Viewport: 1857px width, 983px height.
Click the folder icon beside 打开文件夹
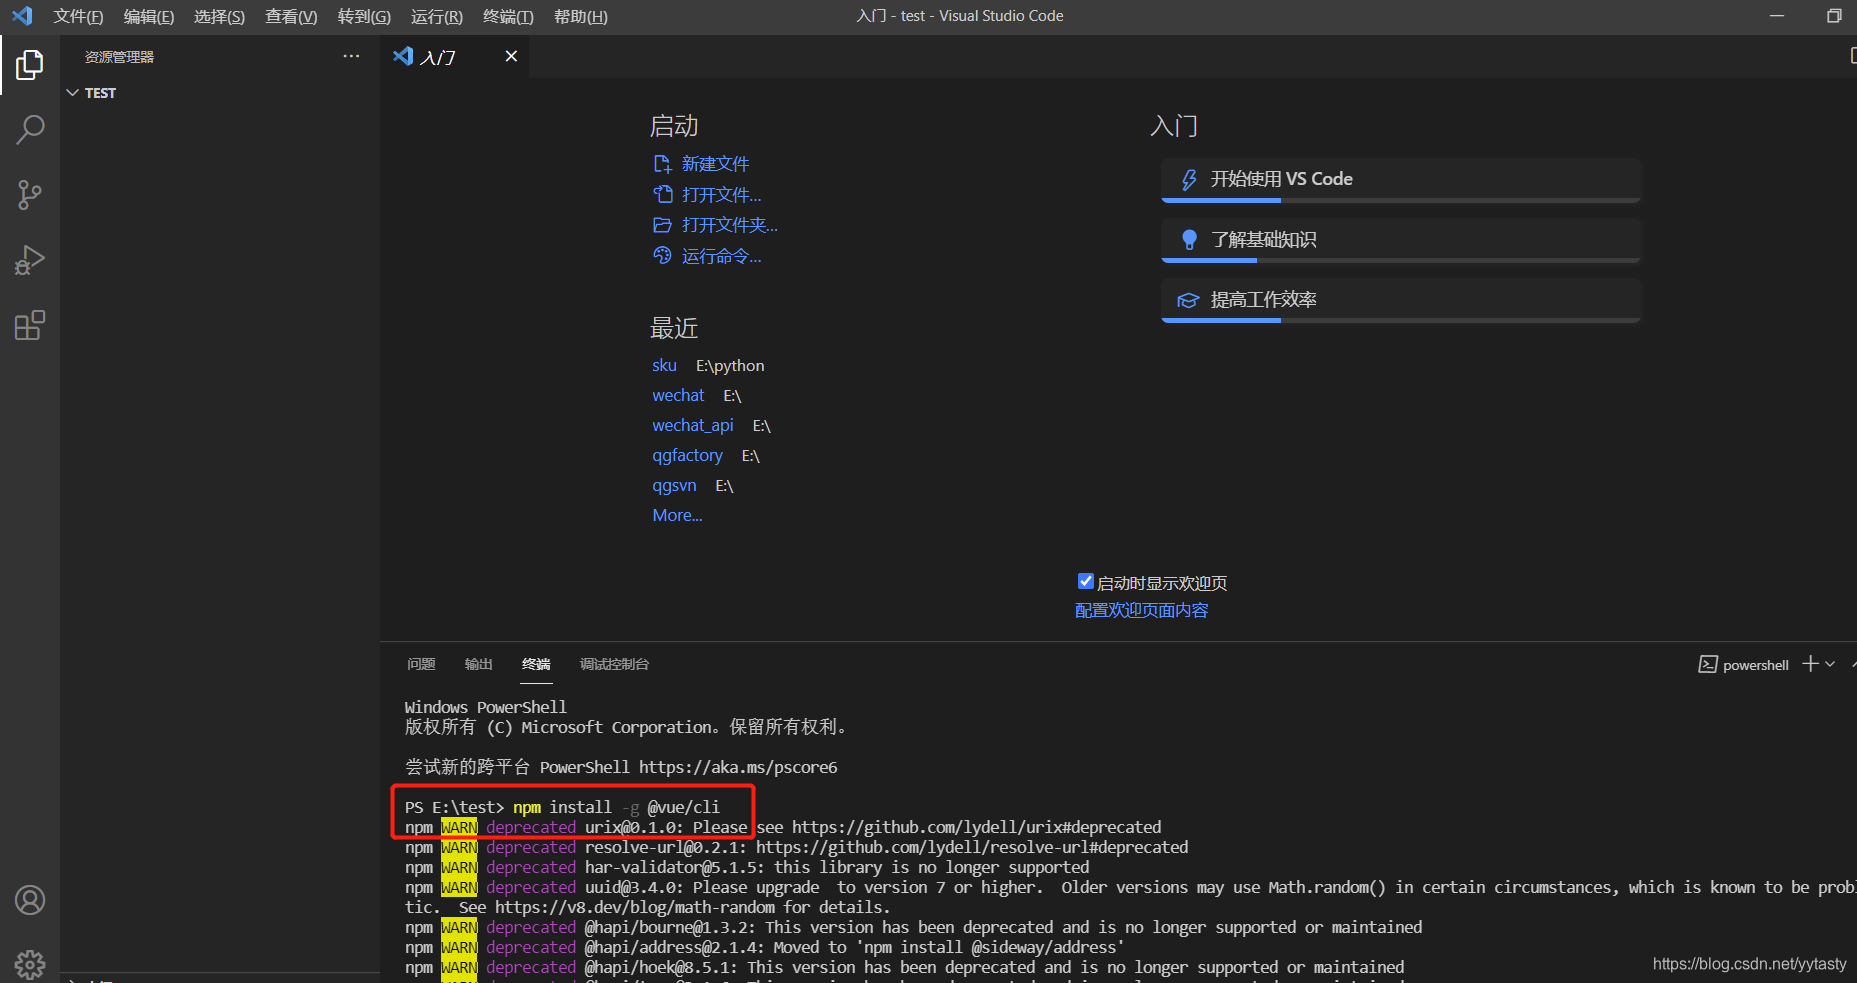tap(662, 225)
